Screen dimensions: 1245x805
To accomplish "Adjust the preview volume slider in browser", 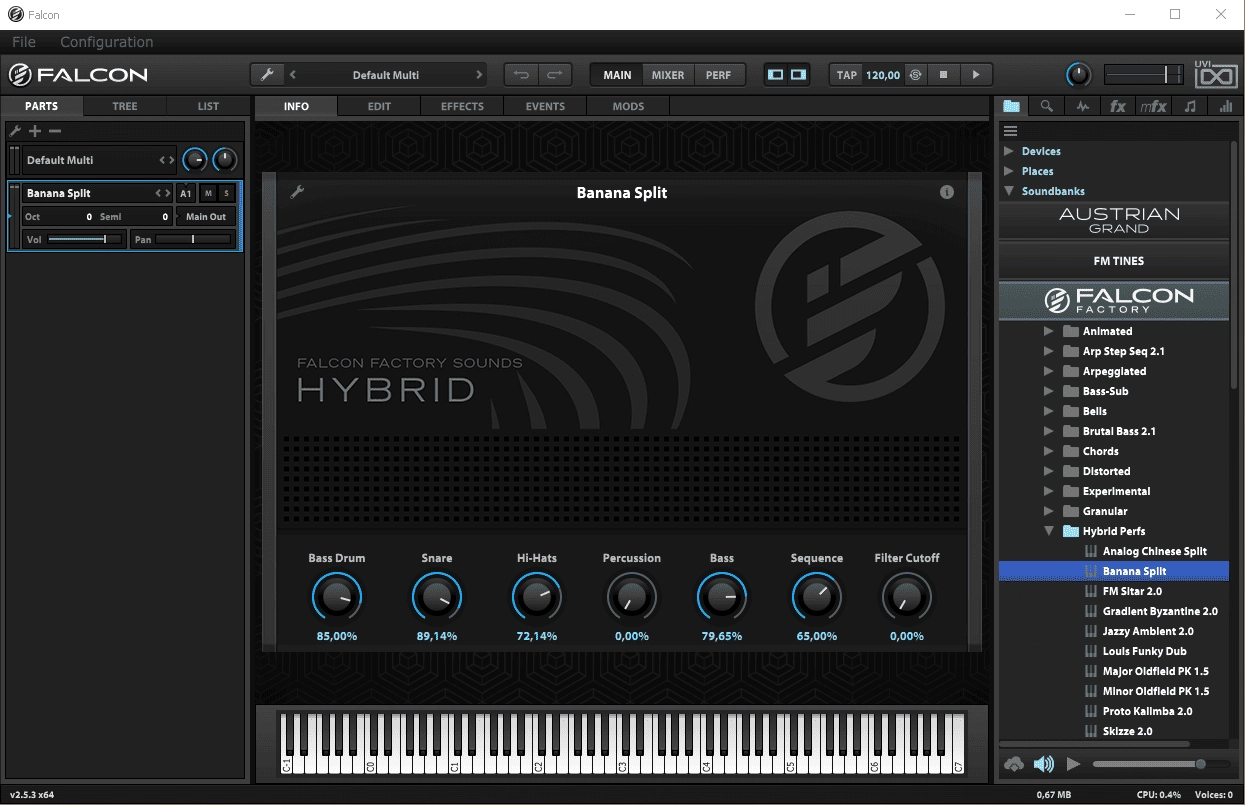I will (x=1161, y=764).
